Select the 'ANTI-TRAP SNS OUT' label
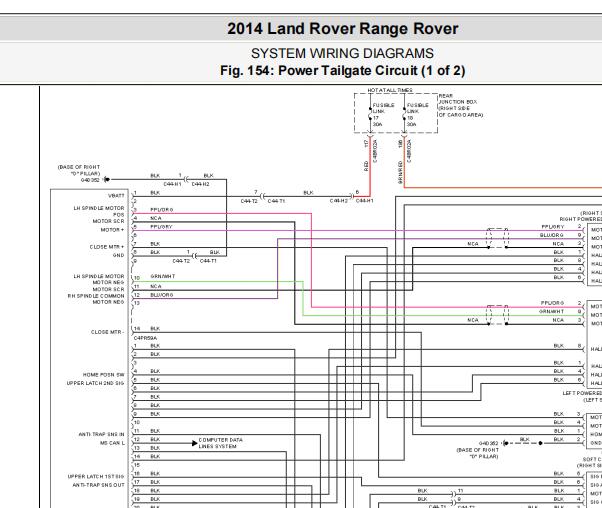This screenshot has width=602, height=508. [x=98, y=485]
